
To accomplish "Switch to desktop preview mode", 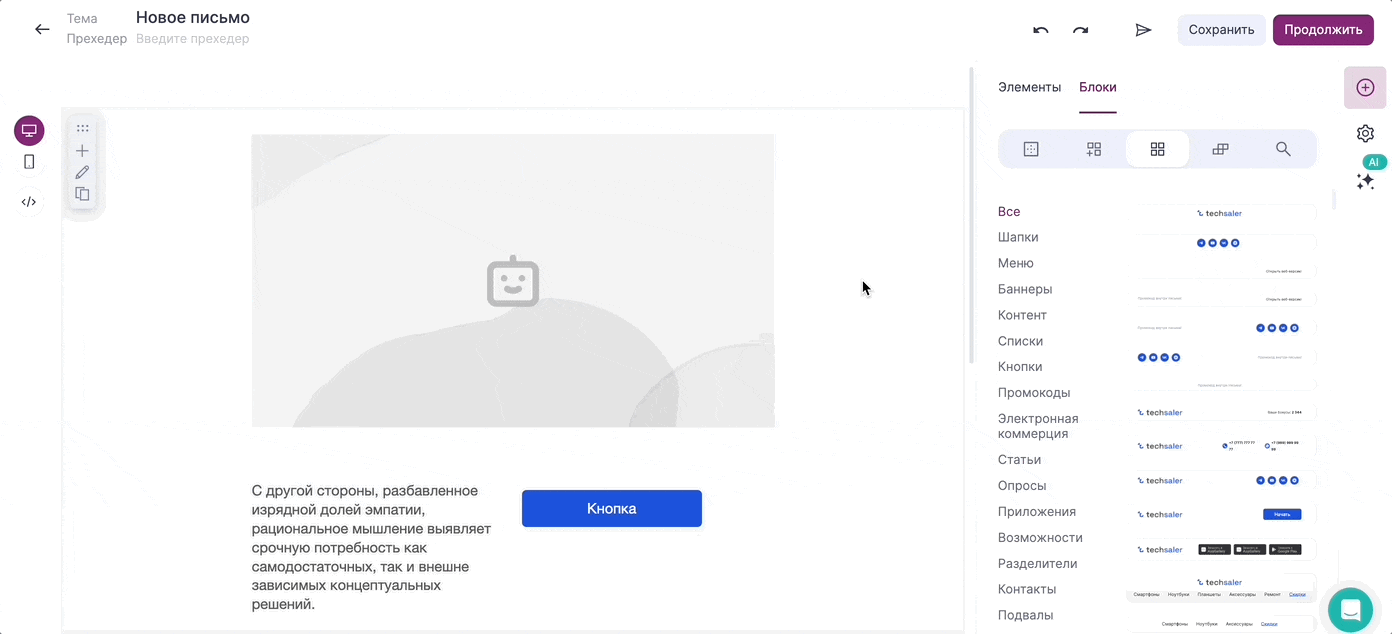I will tap(29, 131).
